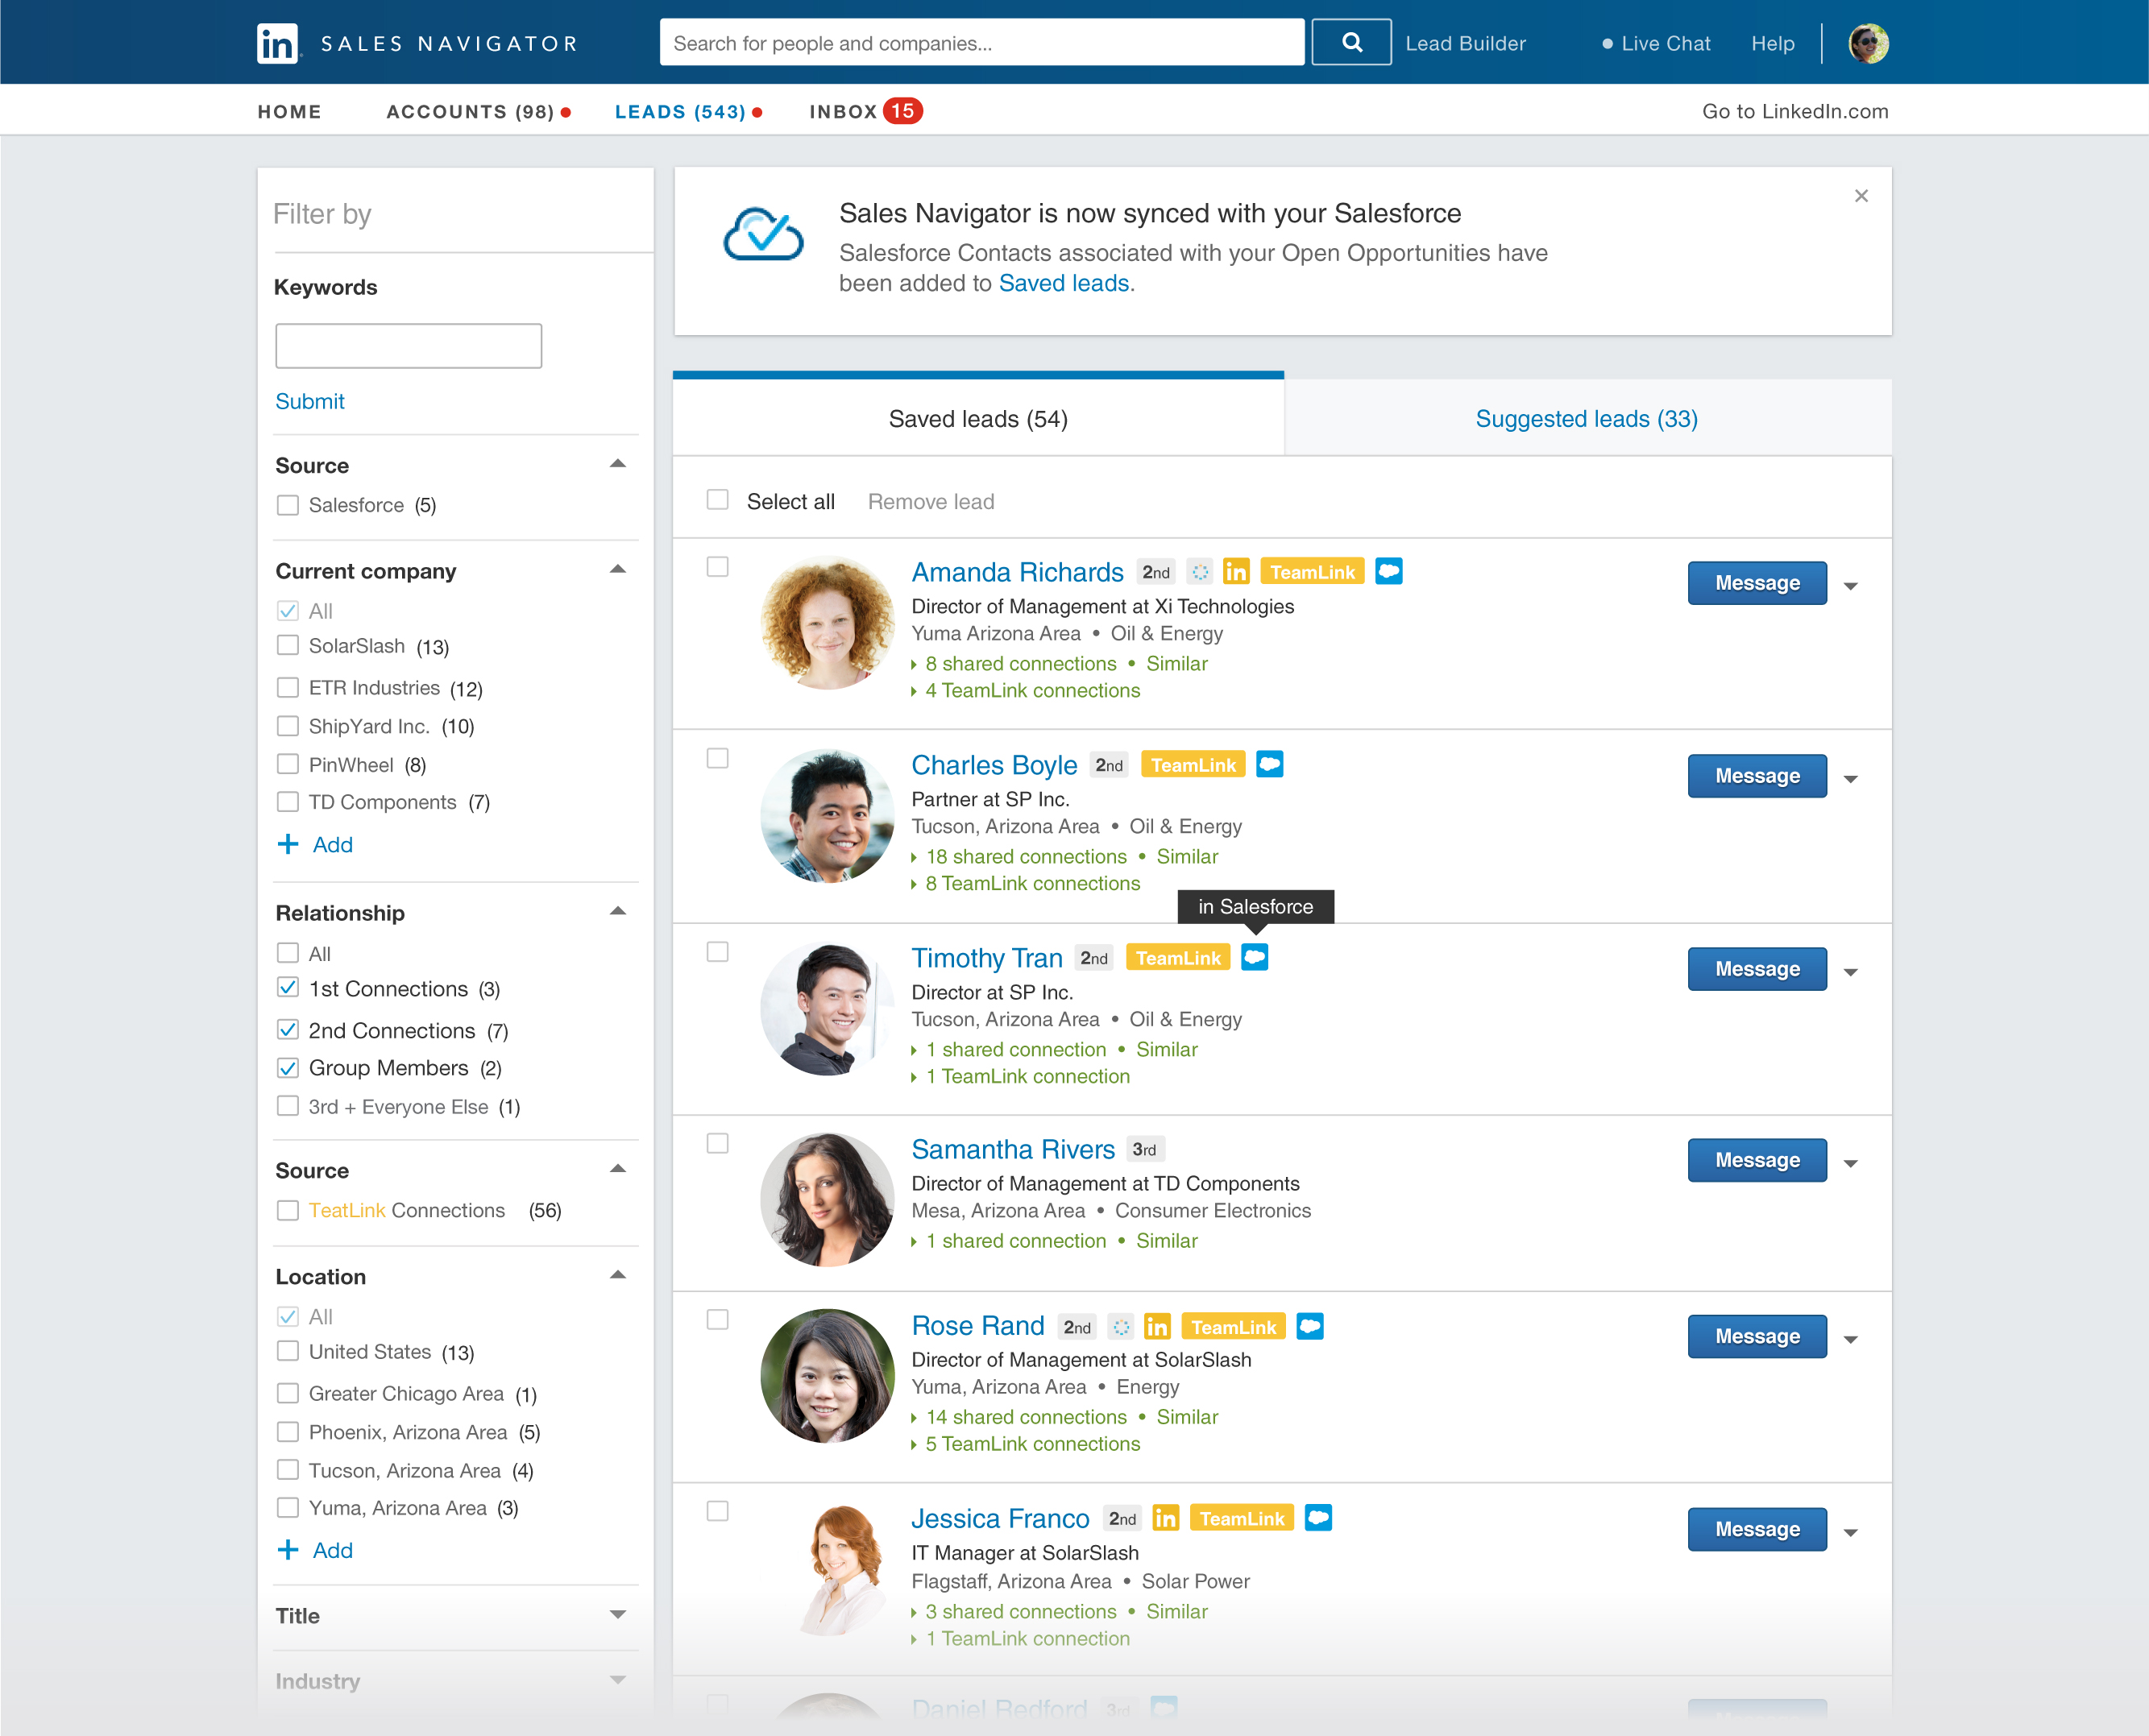Collapse the first Source filter section
Screen dimensions: 2149x1736
pyautogui.click(x=618, y=464)
